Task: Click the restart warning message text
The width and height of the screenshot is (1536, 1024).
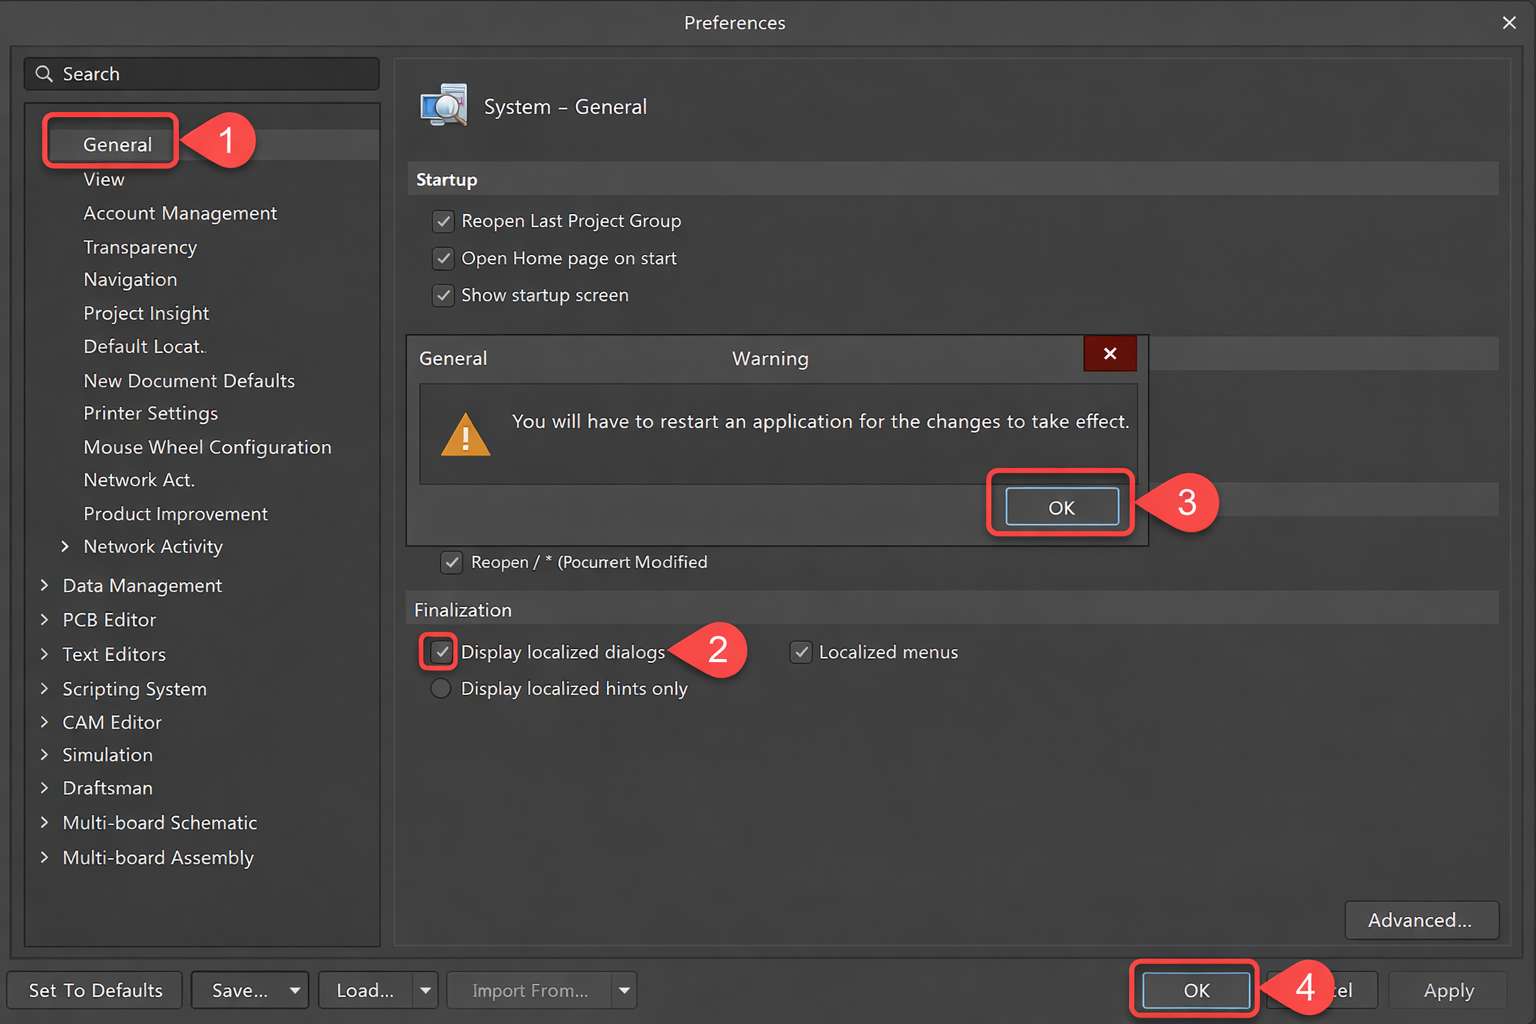Action: [x=820, y=422]
